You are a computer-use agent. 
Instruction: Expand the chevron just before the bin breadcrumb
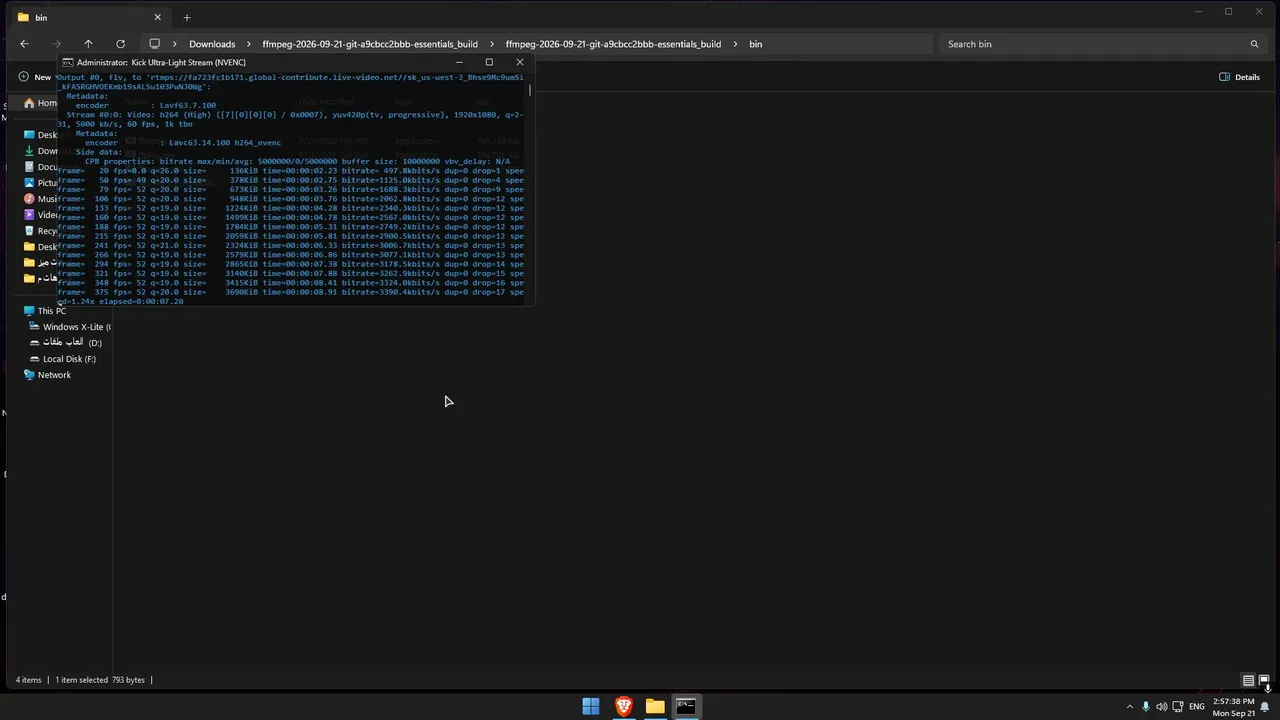(x=735, y=44)
